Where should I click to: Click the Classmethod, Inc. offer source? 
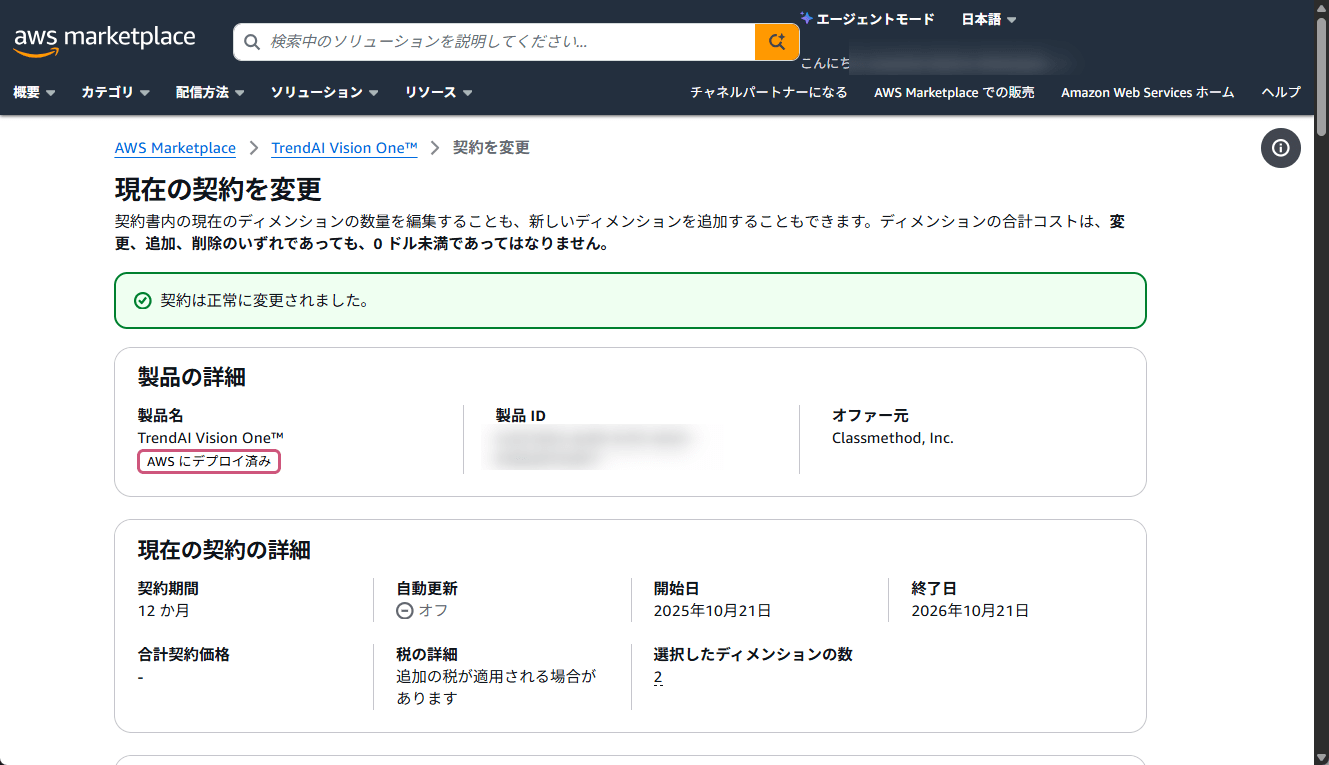(893, 438)
